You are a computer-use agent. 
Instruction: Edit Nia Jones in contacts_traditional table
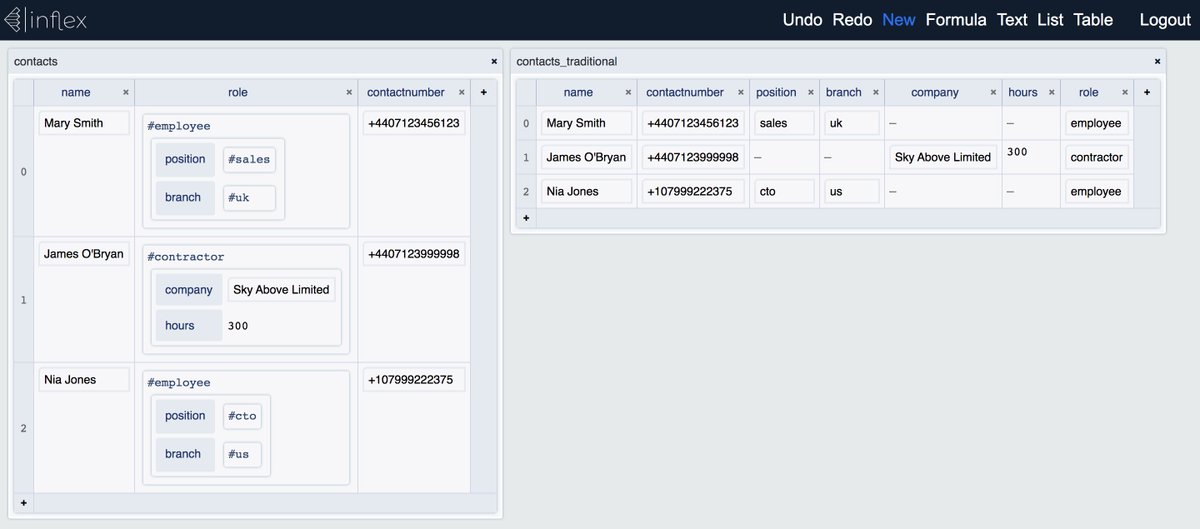pyautogui.click(x=587, y=191)
